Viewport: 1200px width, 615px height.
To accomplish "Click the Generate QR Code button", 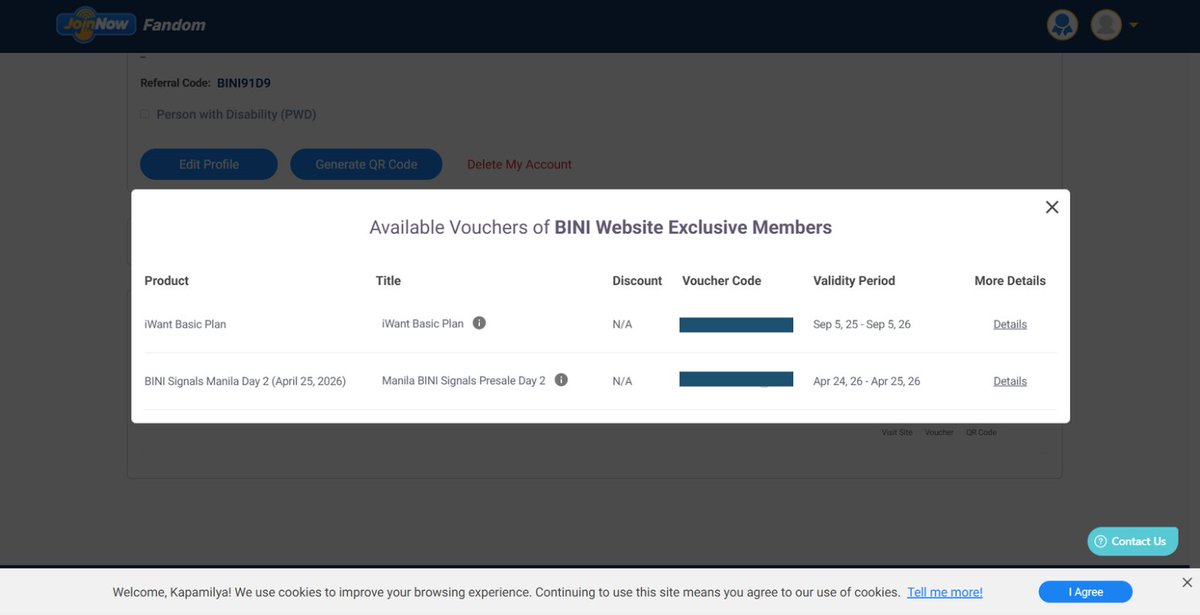I will pyautogui.click(x=366, y=165).
